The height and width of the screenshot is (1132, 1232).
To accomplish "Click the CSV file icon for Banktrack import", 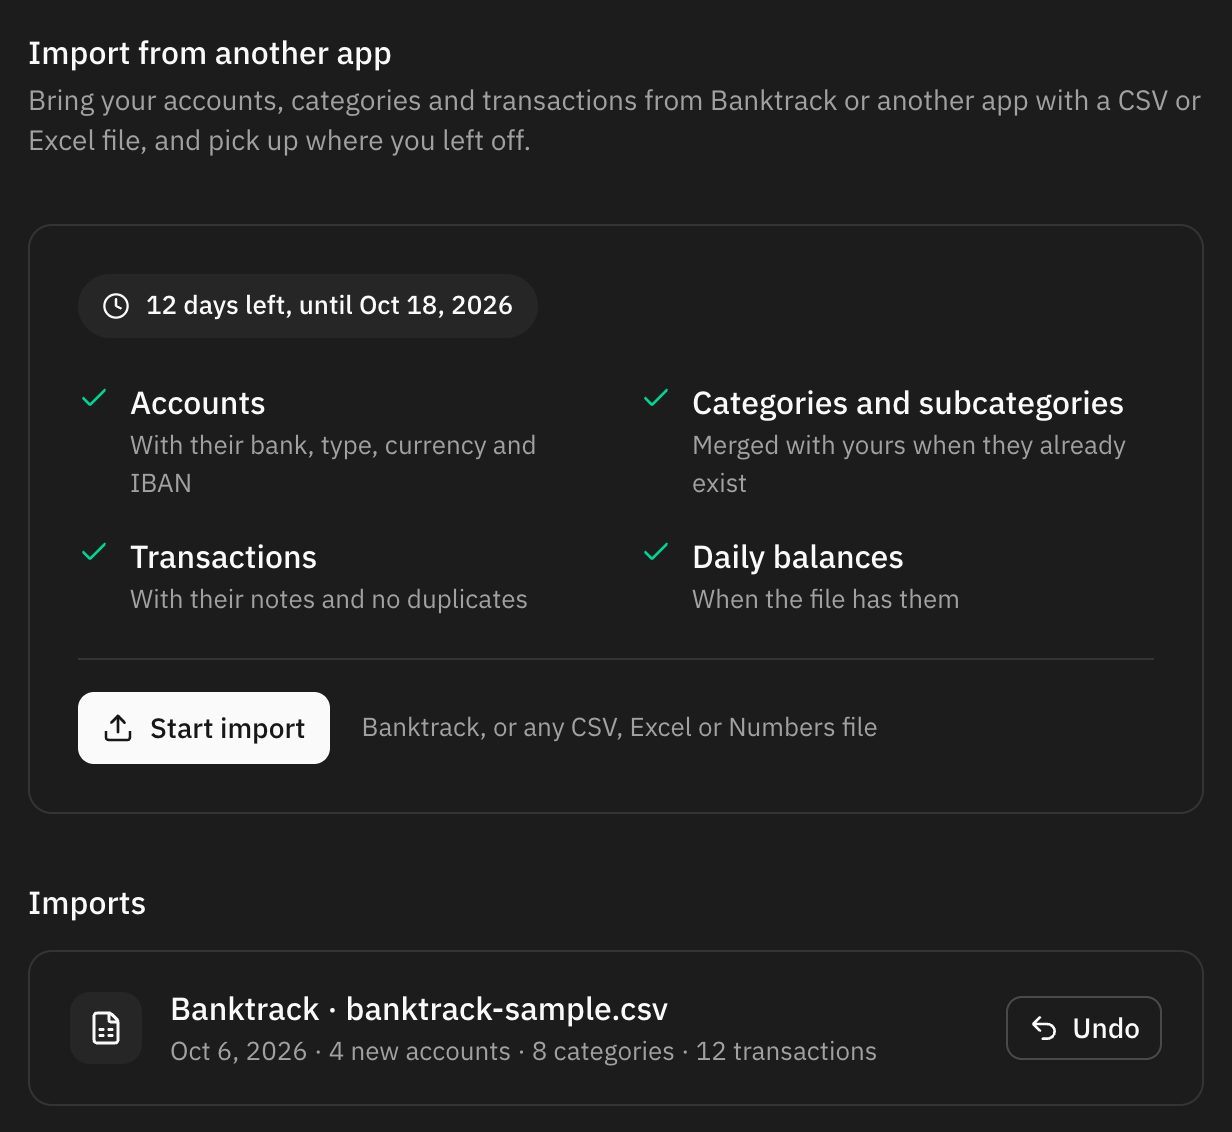I will (106, 1028).
